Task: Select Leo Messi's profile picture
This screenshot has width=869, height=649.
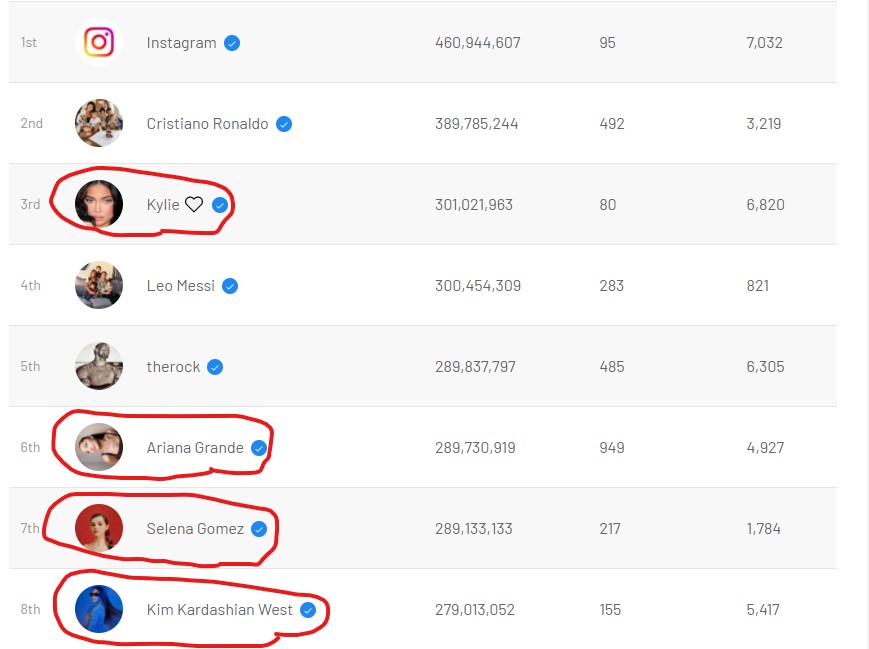Action: 99,286
